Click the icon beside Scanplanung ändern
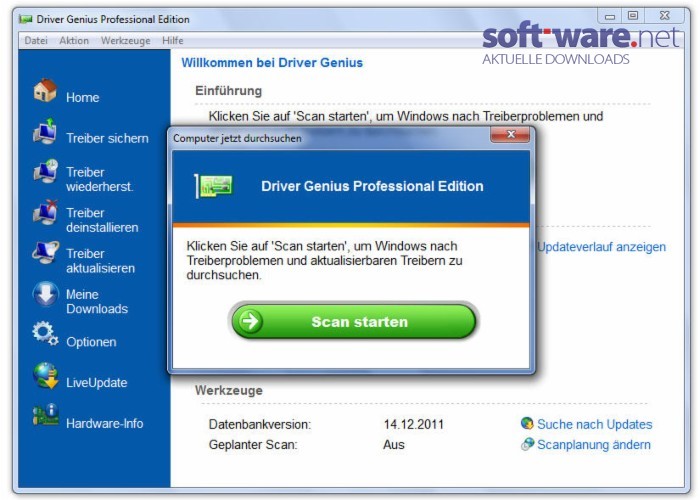700x500 pixels. pos(527,444)
